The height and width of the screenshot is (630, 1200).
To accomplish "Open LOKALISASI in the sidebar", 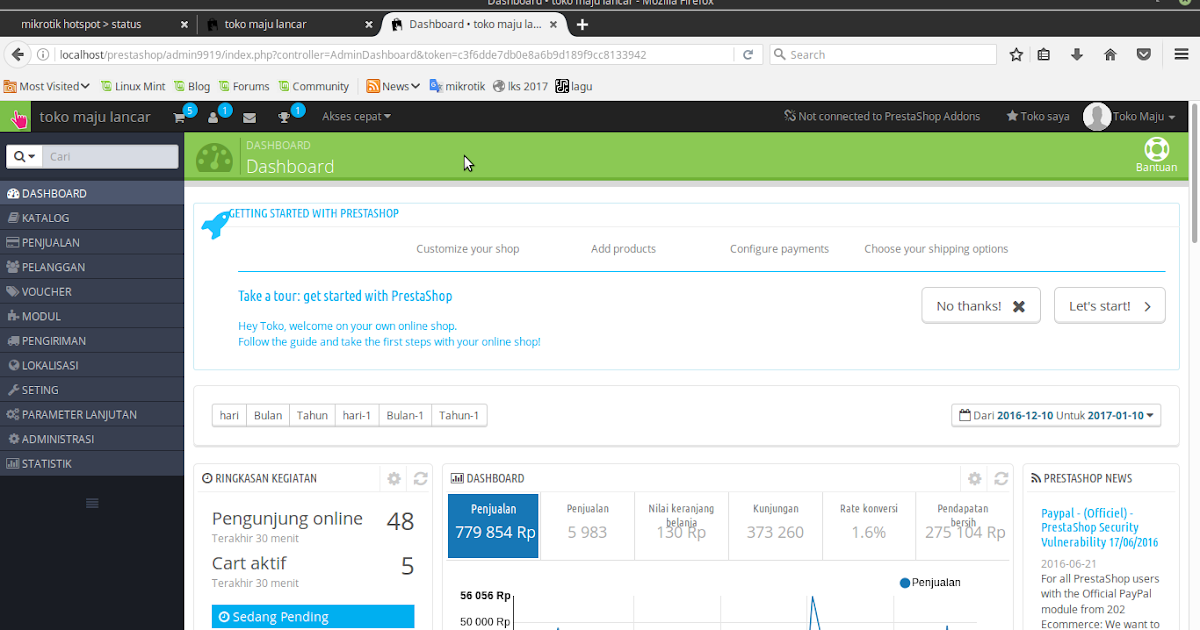I will tap(92, 365).
